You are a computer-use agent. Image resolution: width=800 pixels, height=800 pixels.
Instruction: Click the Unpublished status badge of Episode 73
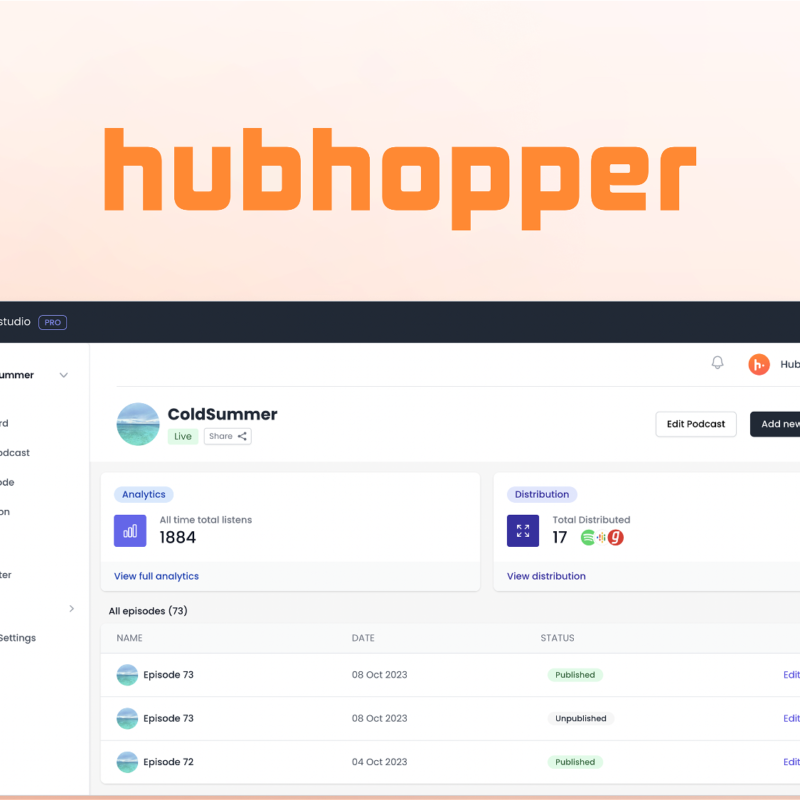tap(580, 718)
